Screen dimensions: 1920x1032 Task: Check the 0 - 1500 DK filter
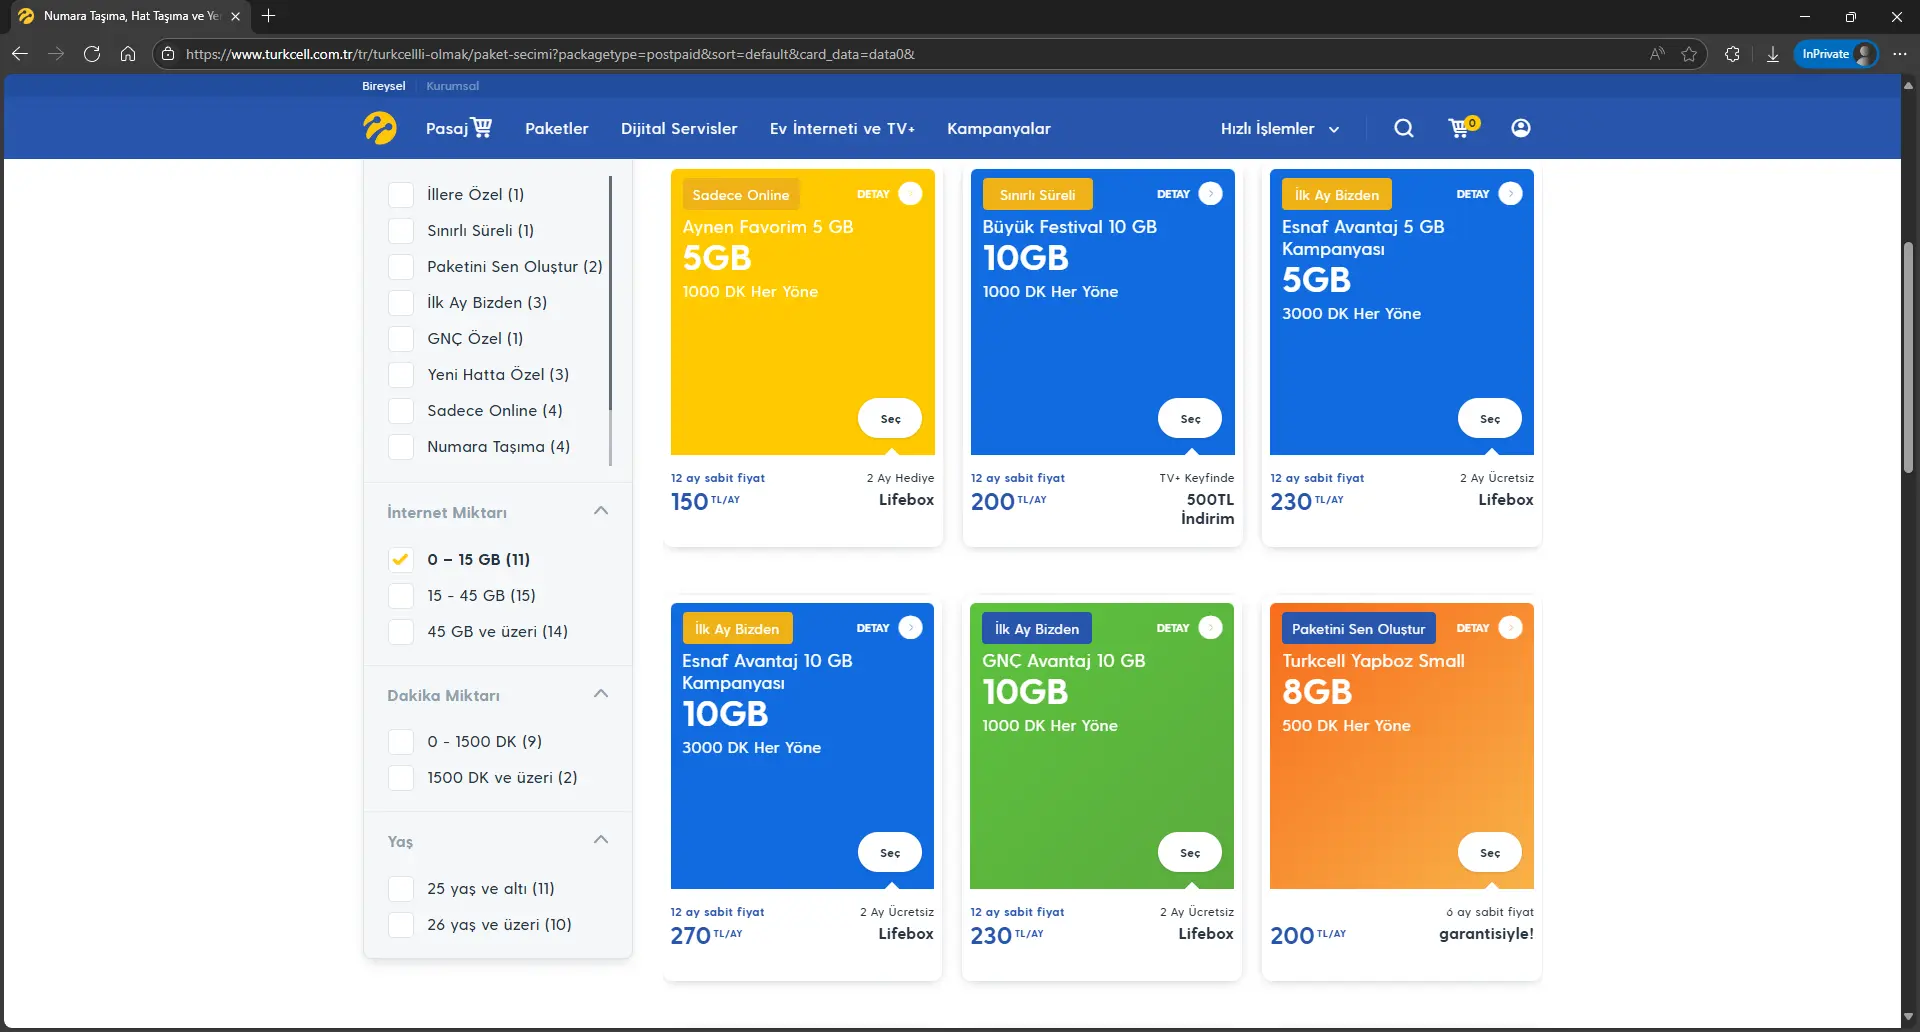tap(401, 742)
